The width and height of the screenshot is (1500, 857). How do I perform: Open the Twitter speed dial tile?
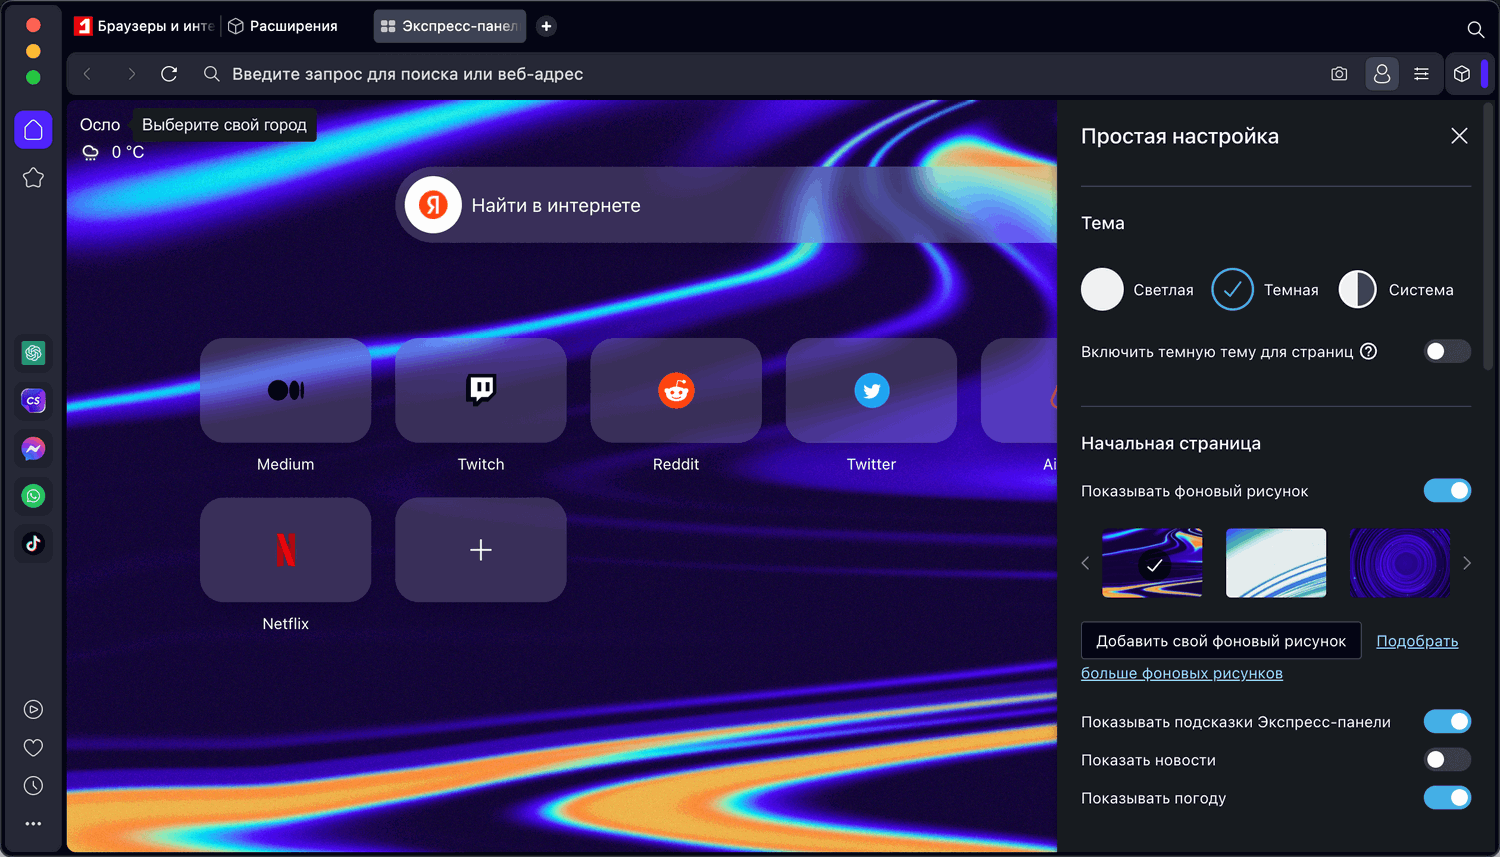coord(871,390)
